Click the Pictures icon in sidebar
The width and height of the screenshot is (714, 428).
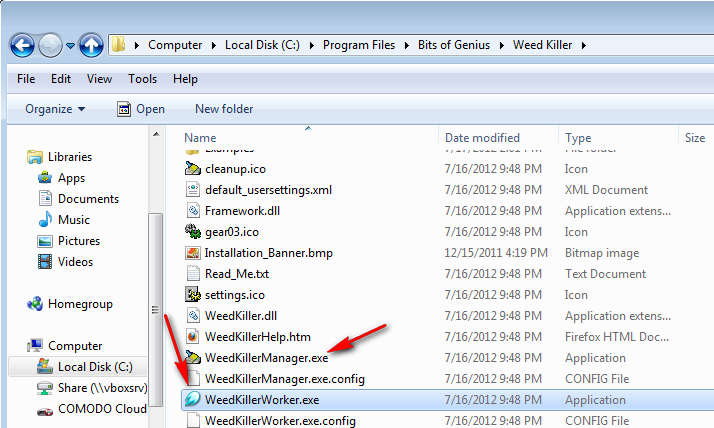pos(45,241)
